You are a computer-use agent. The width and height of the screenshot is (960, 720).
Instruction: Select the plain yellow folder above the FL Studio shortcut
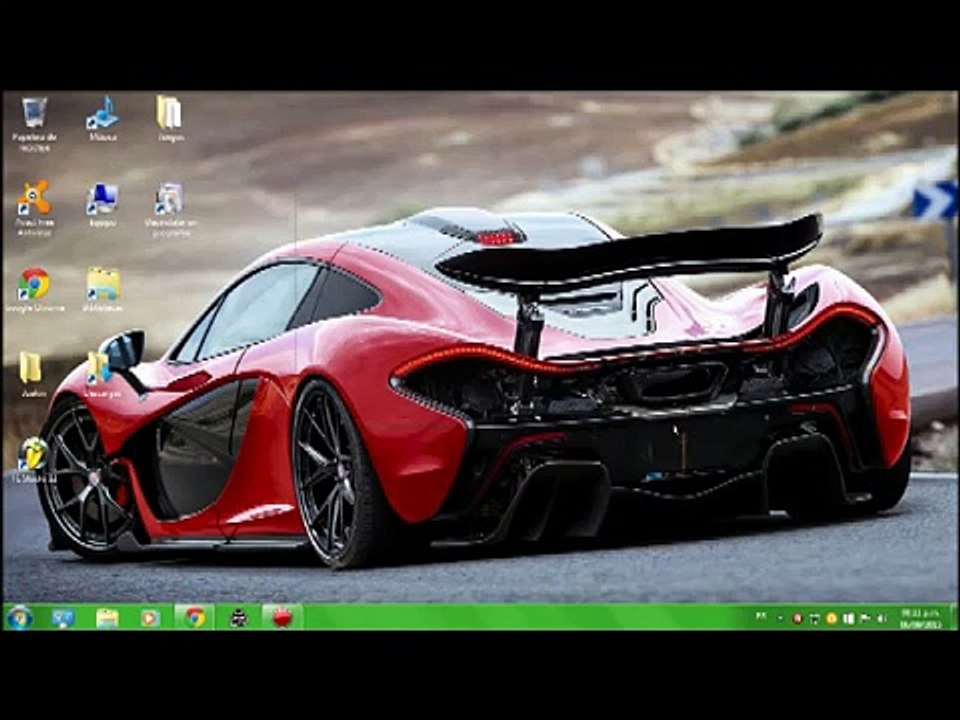pos(31,375)
